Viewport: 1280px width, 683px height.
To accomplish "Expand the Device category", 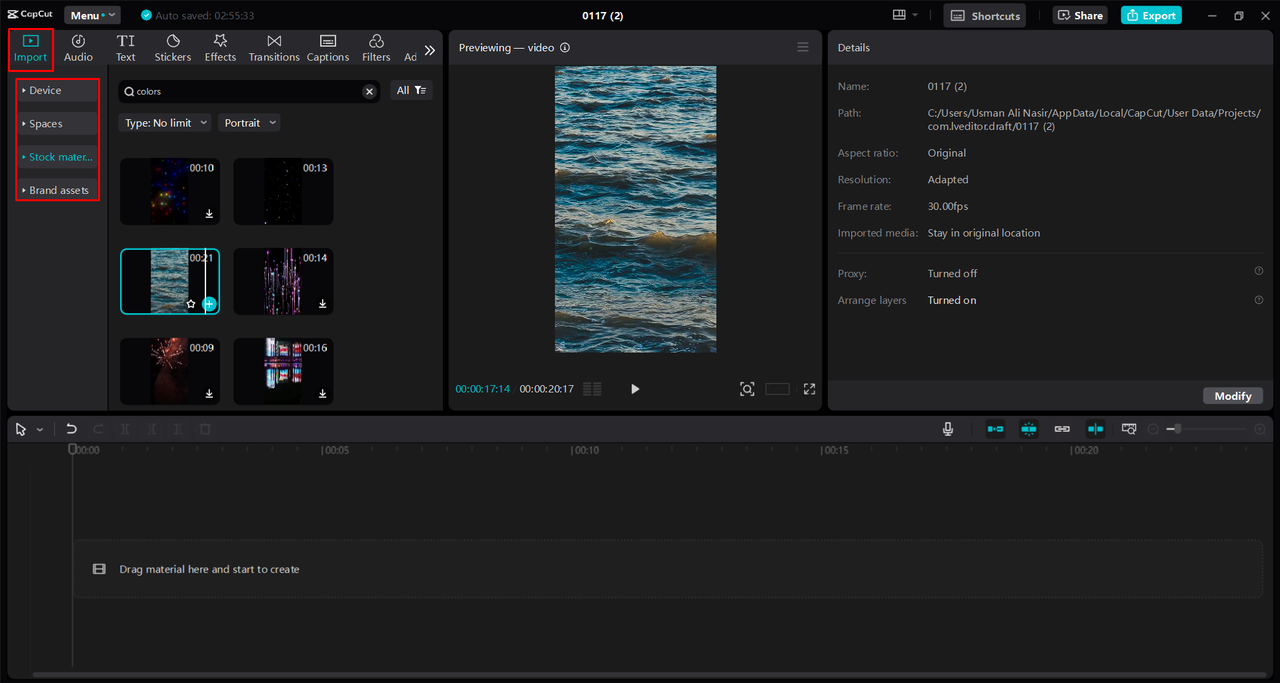I will 57,90.
